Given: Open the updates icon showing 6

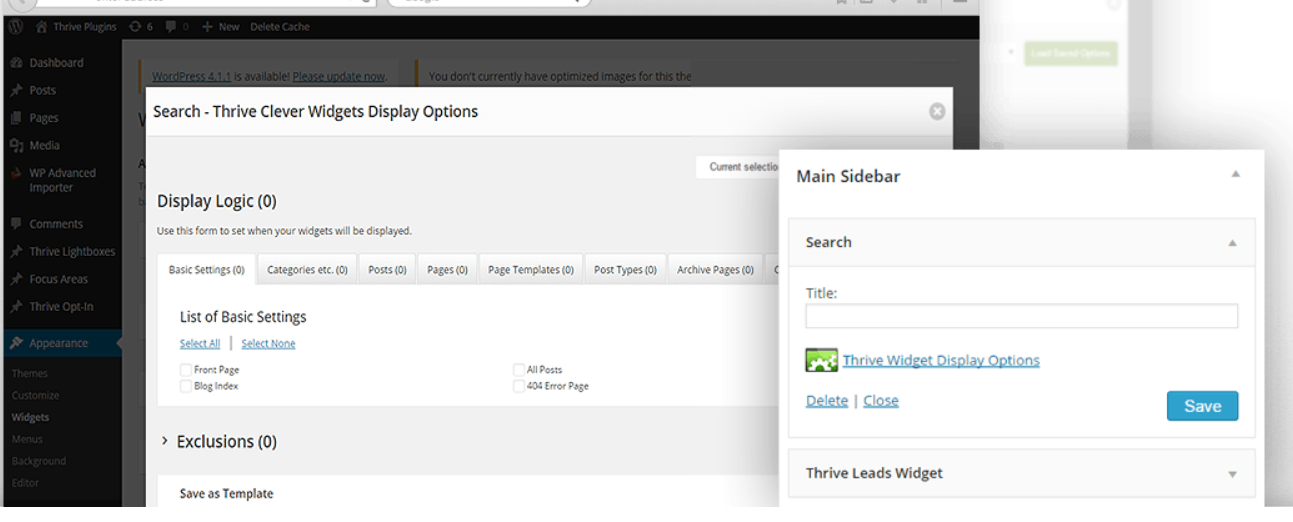Looking at the screenshot, I should [x=140, y=27].
